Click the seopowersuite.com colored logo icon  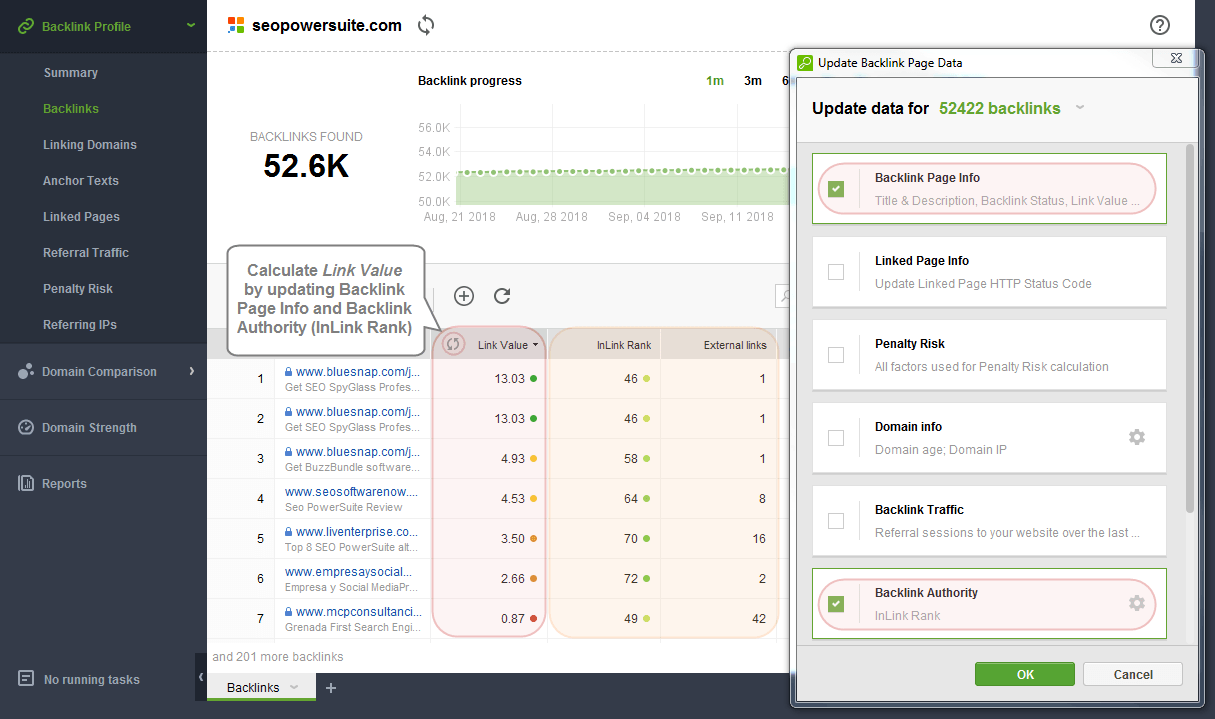click(236, 25)
